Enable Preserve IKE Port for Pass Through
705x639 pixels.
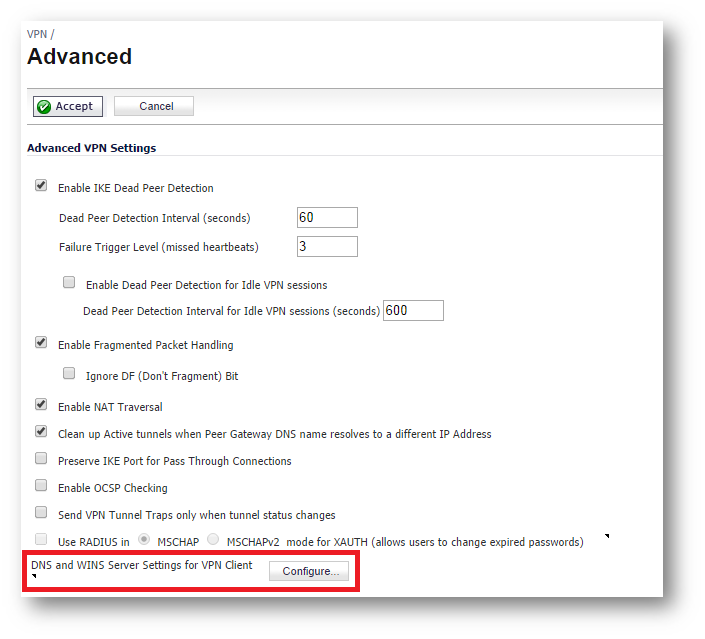[41, 459]
